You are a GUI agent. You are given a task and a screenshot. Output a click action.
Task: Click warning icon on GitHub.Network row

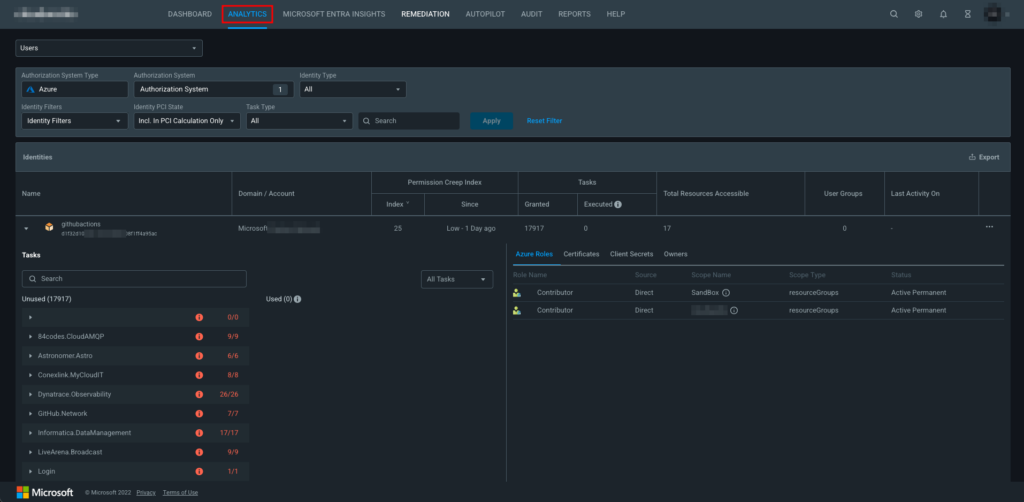point(199,414)
